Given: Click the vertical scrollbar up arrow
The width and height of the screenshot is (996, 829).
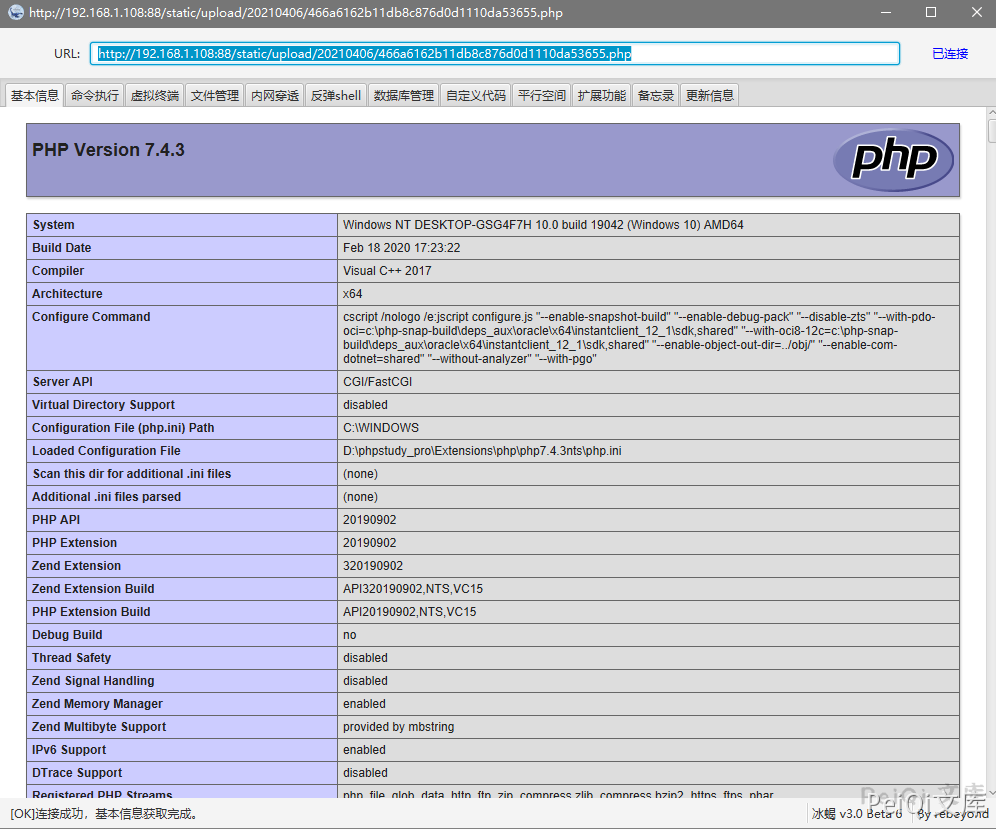Looking at the screenshot, I should click(x=992, y=112).
